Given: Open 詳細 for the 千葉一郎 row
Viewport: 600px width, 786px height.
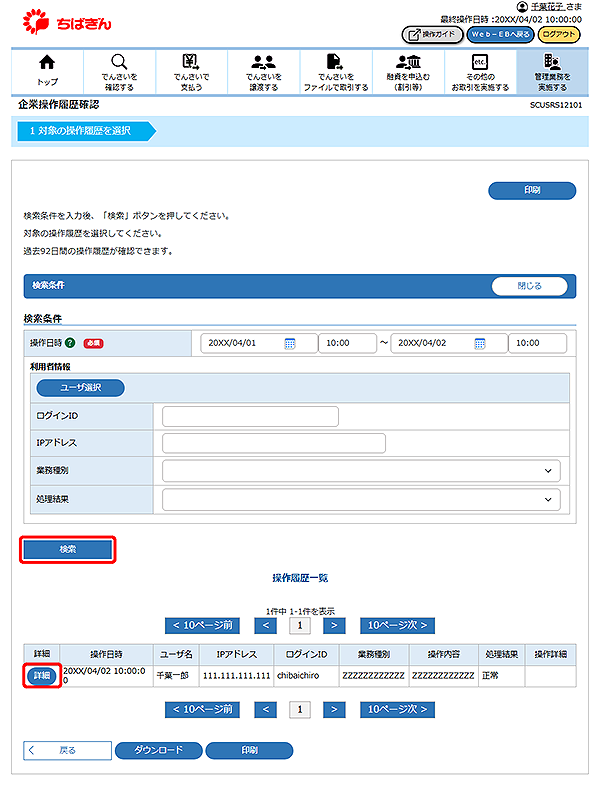Looking at the screenshot, I should [x=42, y=676].
